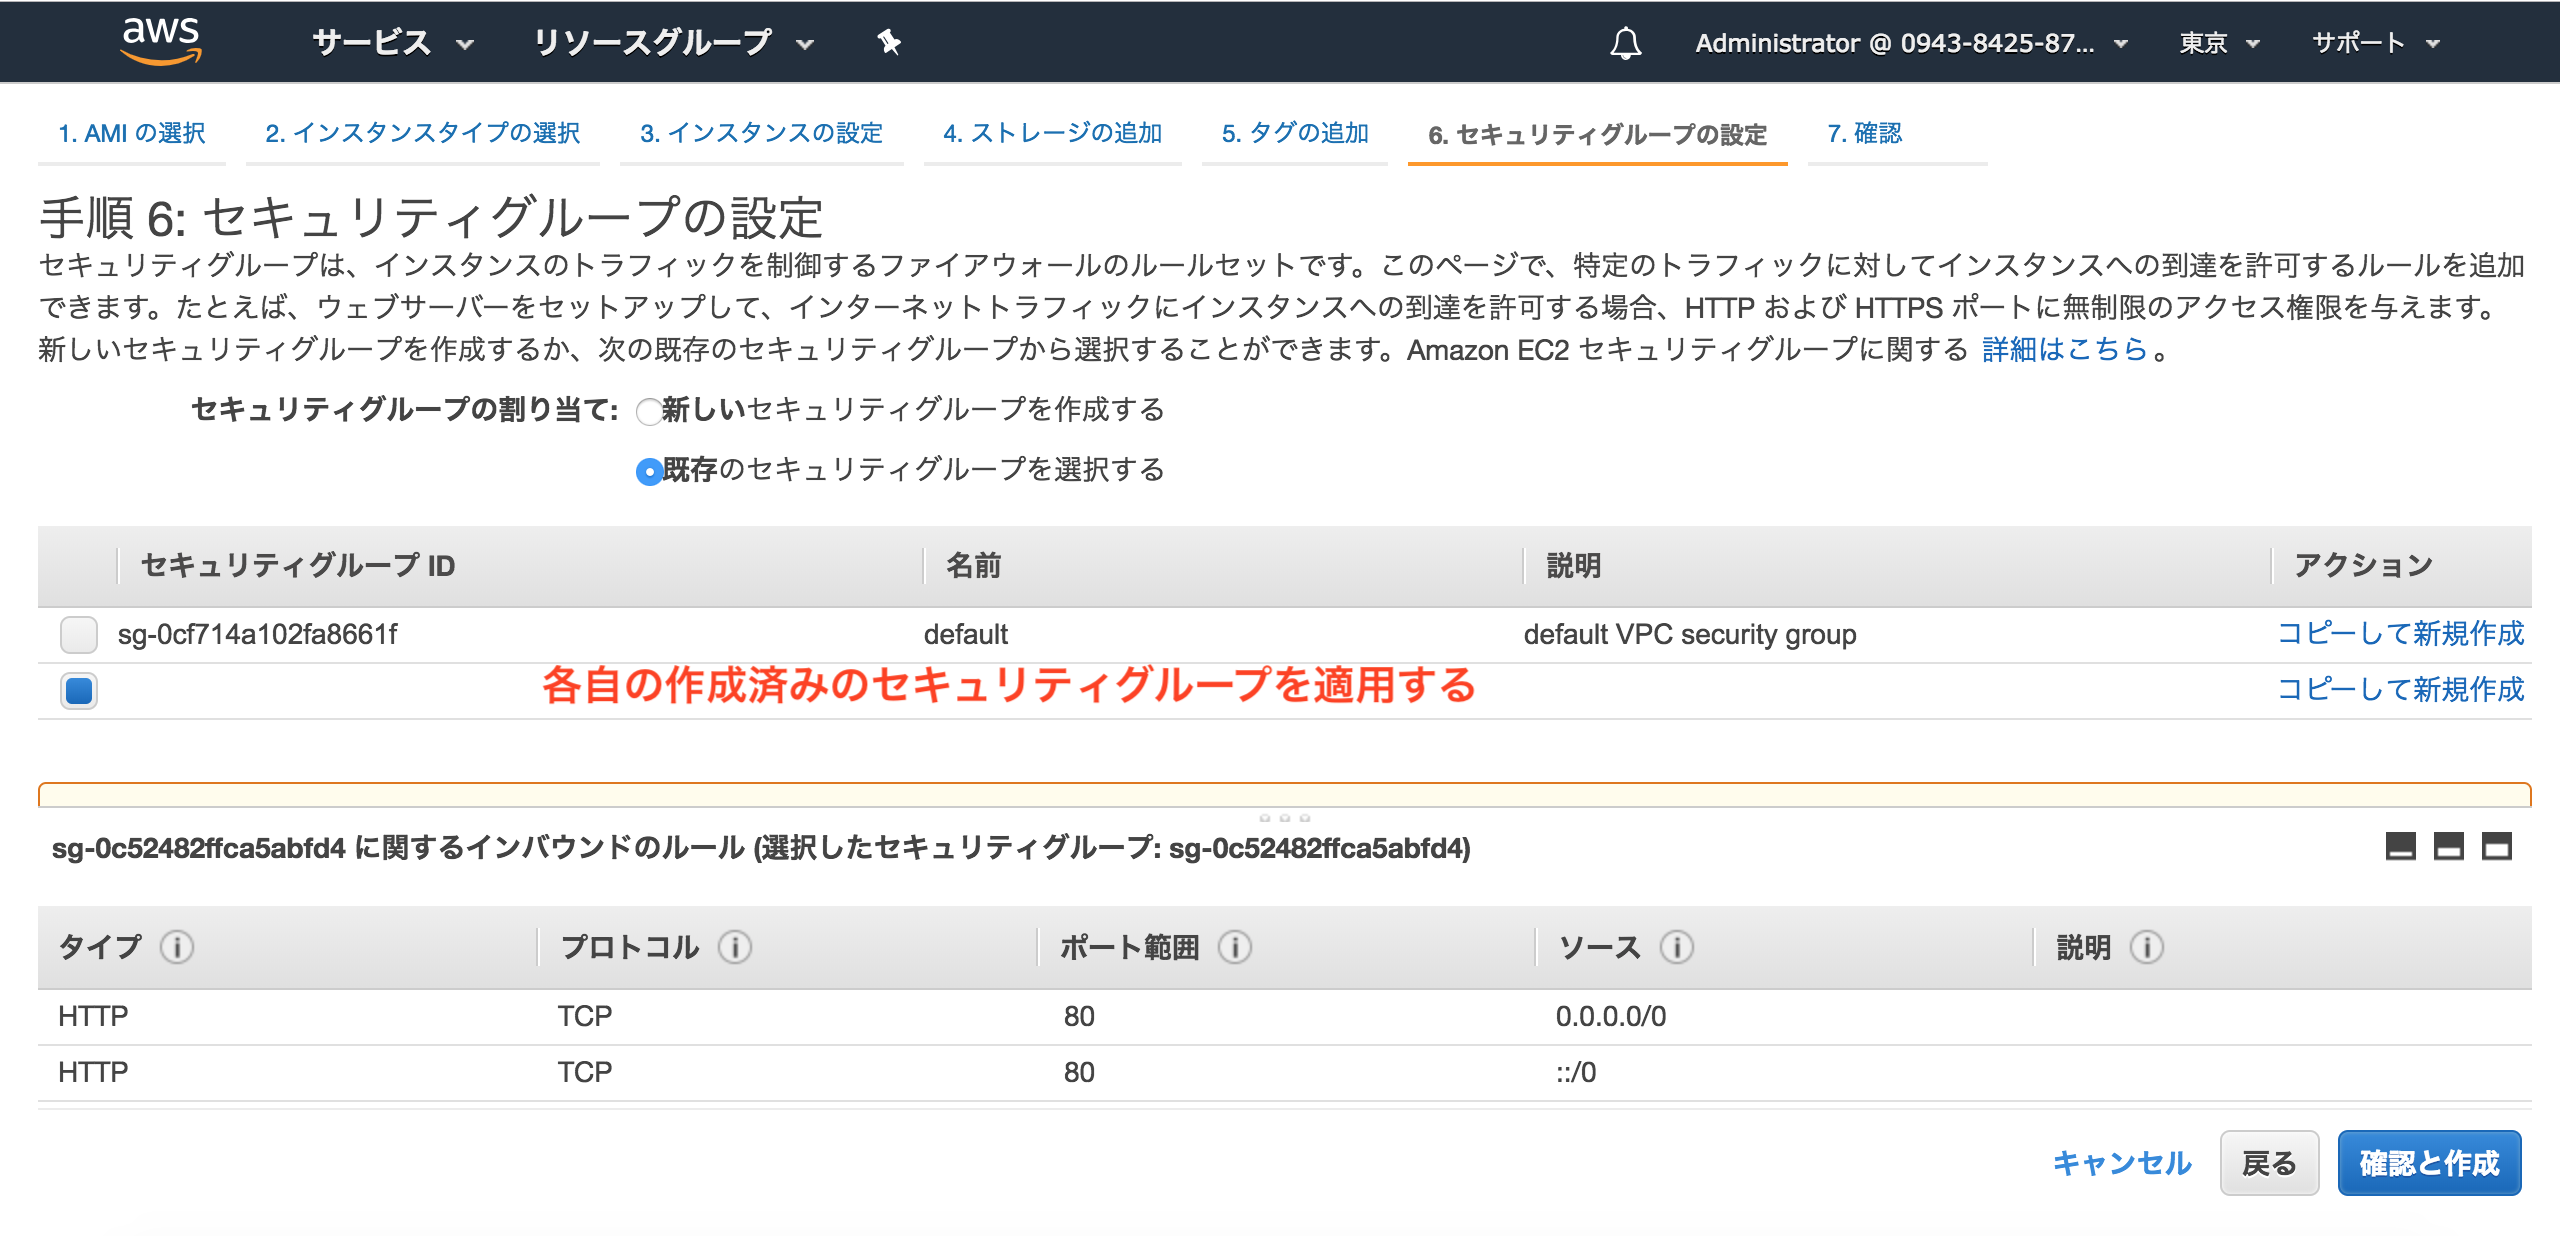Select 既存のセキュリティグループを選択する radio option
Image resolution: width=2560 pixels, height=1236 pixels.
click(649, 471)
